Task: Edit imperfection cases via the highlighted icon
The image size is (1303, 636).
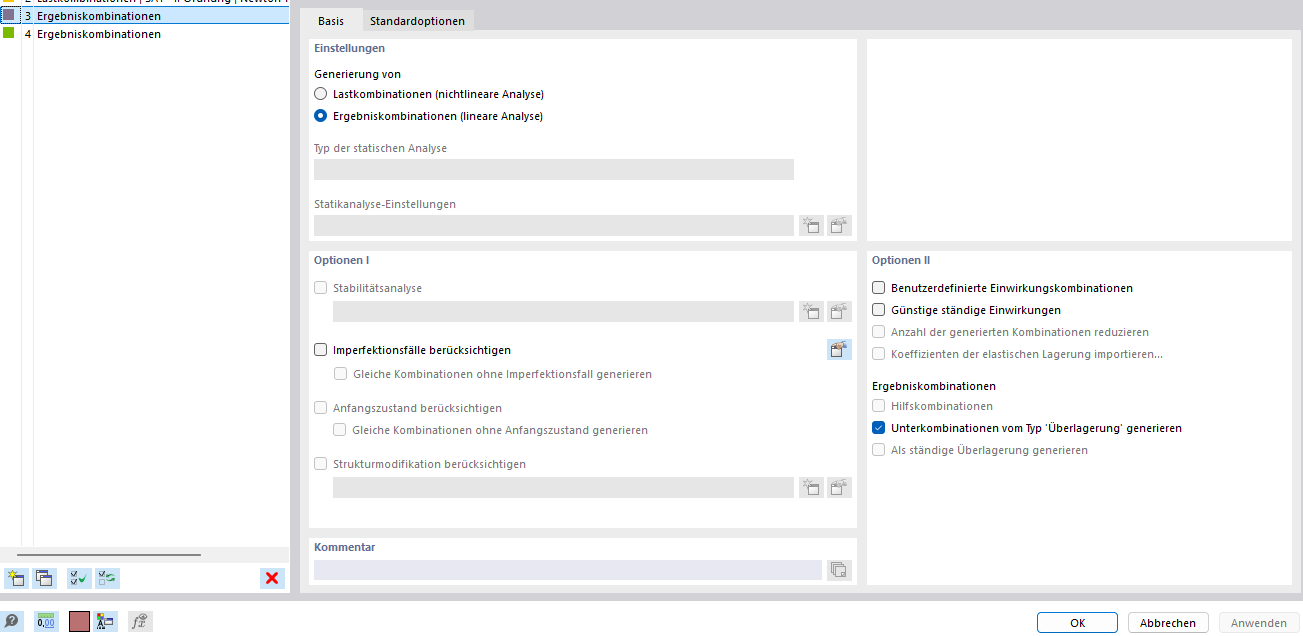Action: pyautogui.click(x=838, y=349)
